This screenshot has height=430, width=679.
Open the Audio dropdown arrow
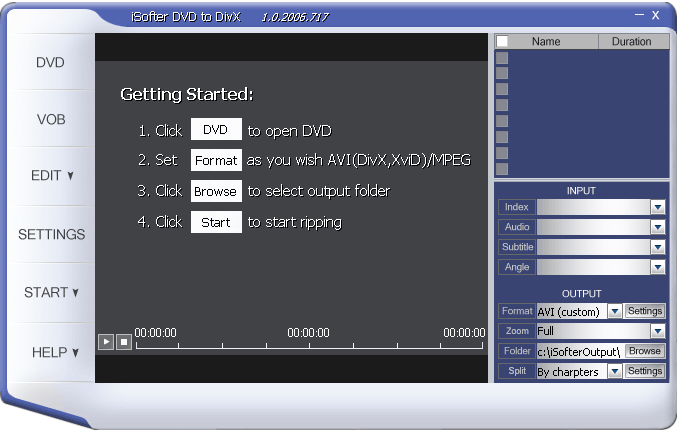[658, 227]
